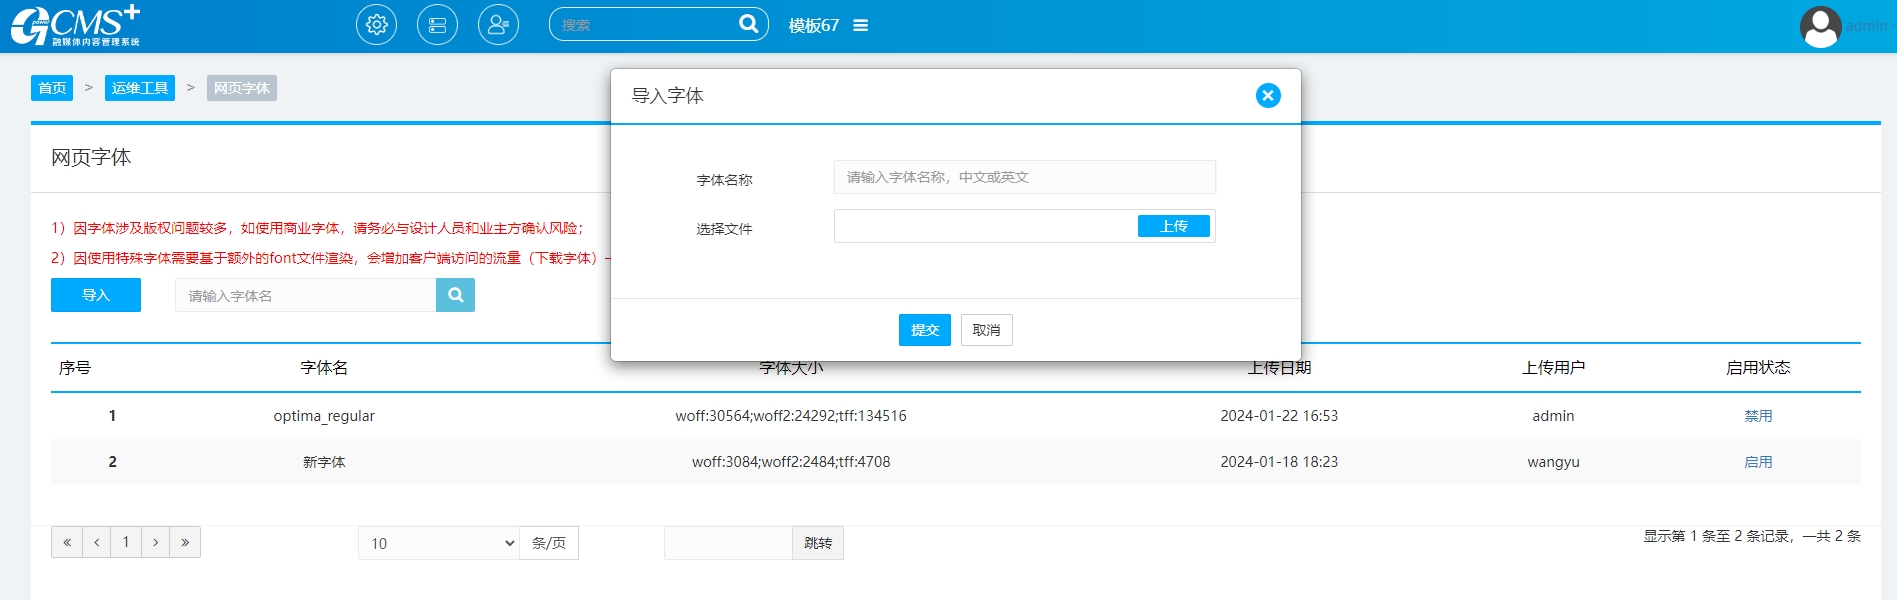
Task: Enable the 新字体 font via 启用
Action: 1757,462
